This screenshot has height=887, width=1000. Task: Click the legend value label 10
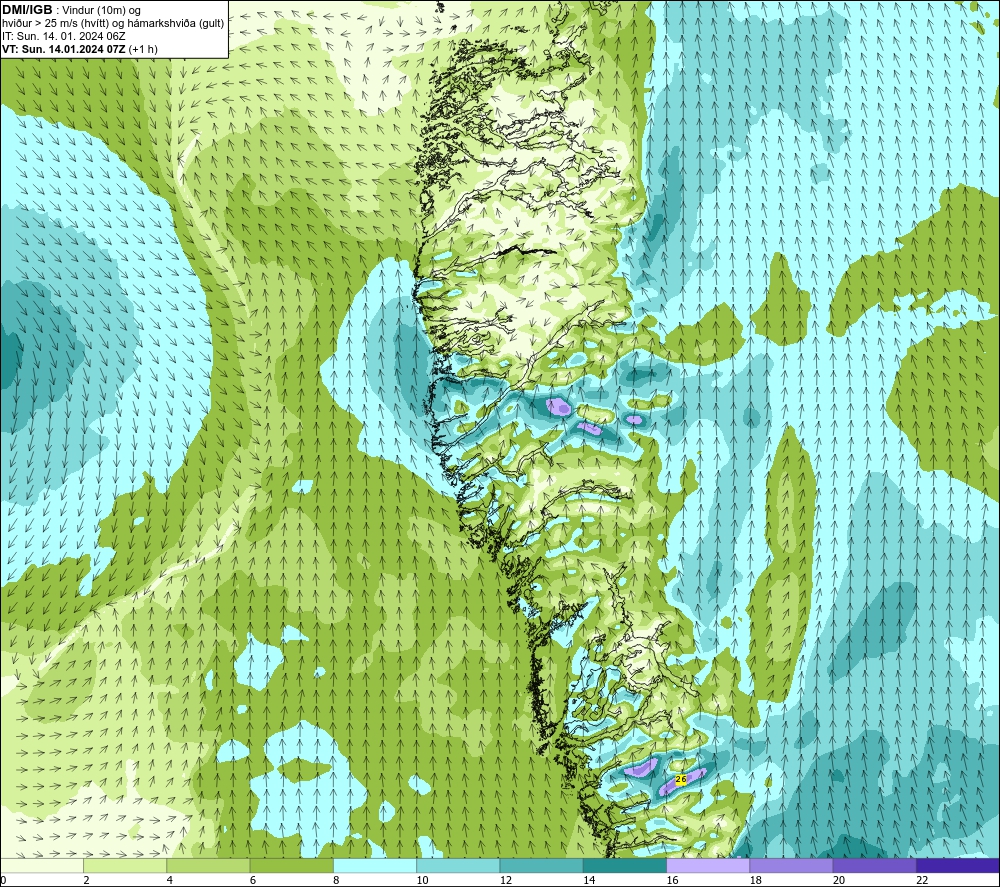[423, 880]
